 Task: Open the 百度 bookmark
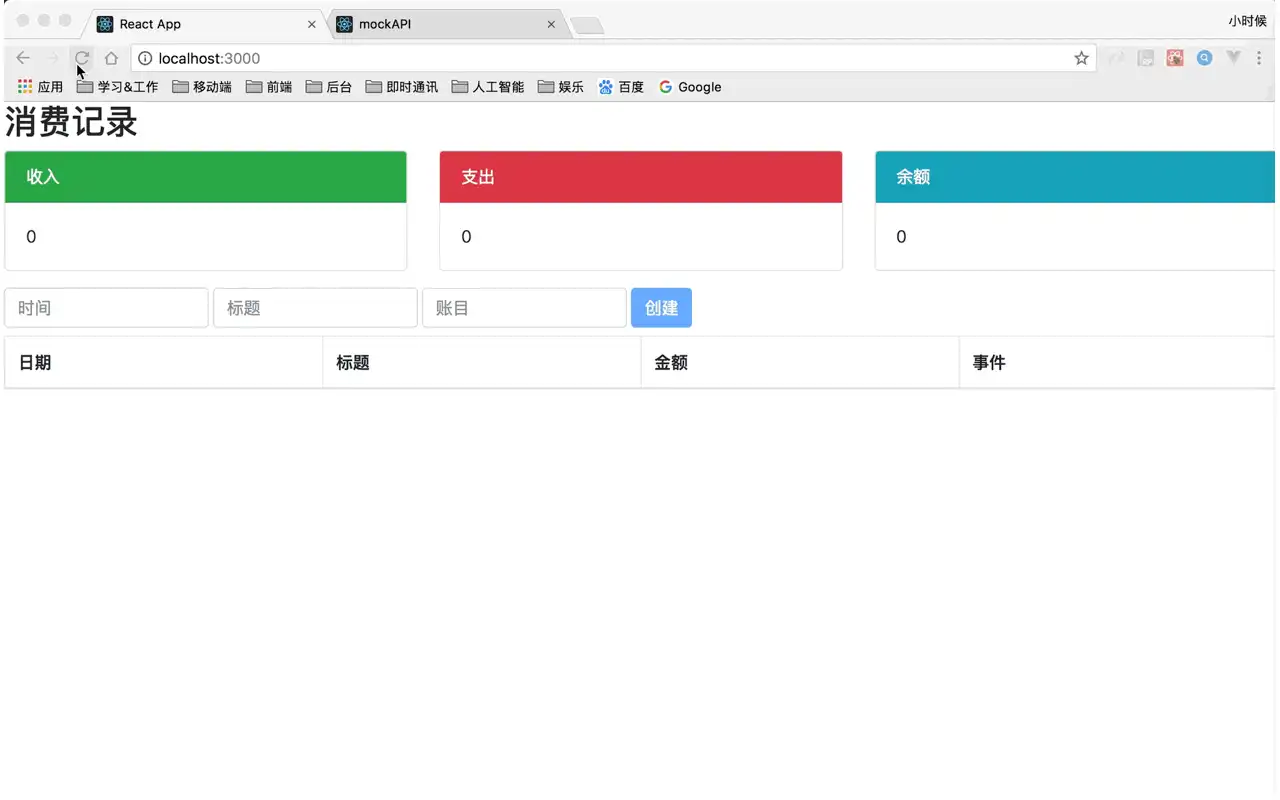point(621,87)
